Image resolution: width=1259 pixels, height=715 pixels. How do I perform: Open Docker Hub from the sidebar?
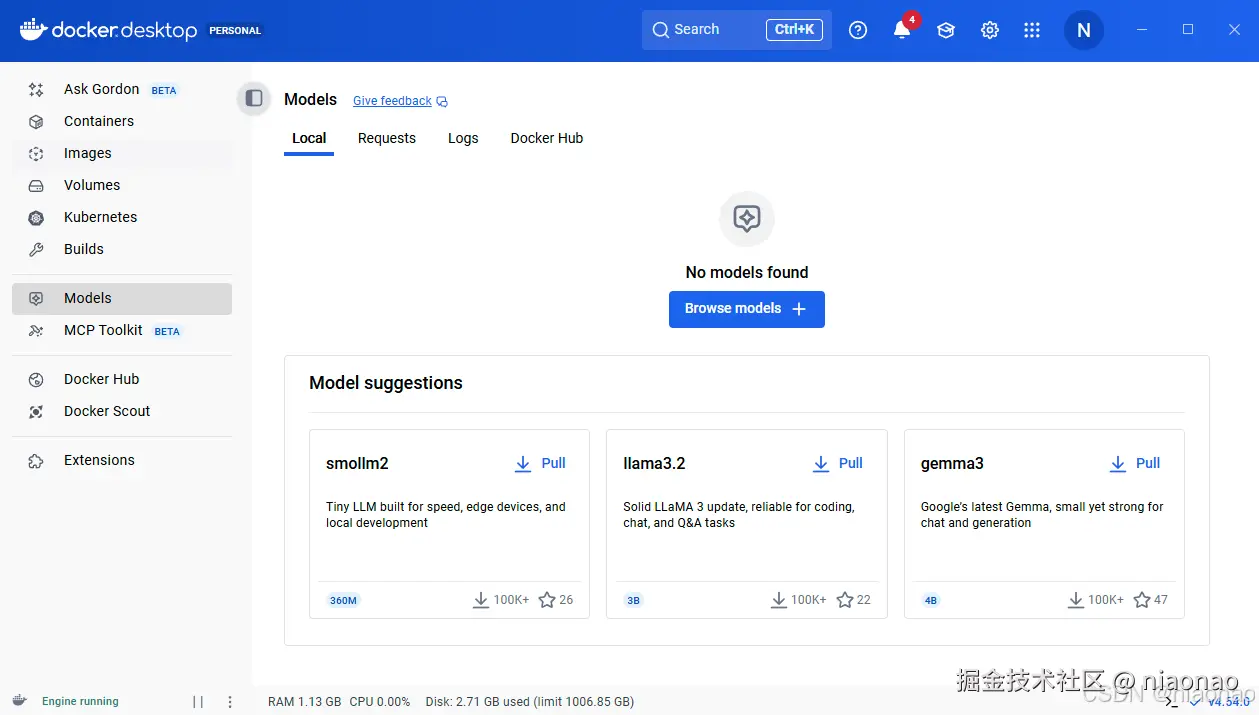[122, 379]
